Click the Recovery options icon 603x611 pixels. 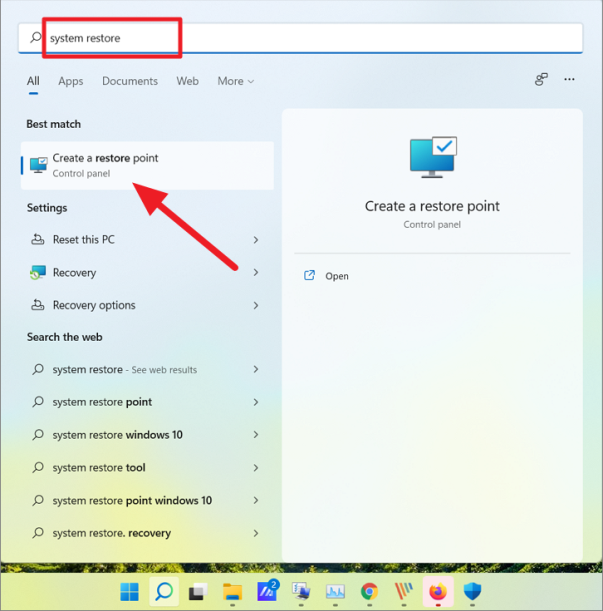click(37, 305)
